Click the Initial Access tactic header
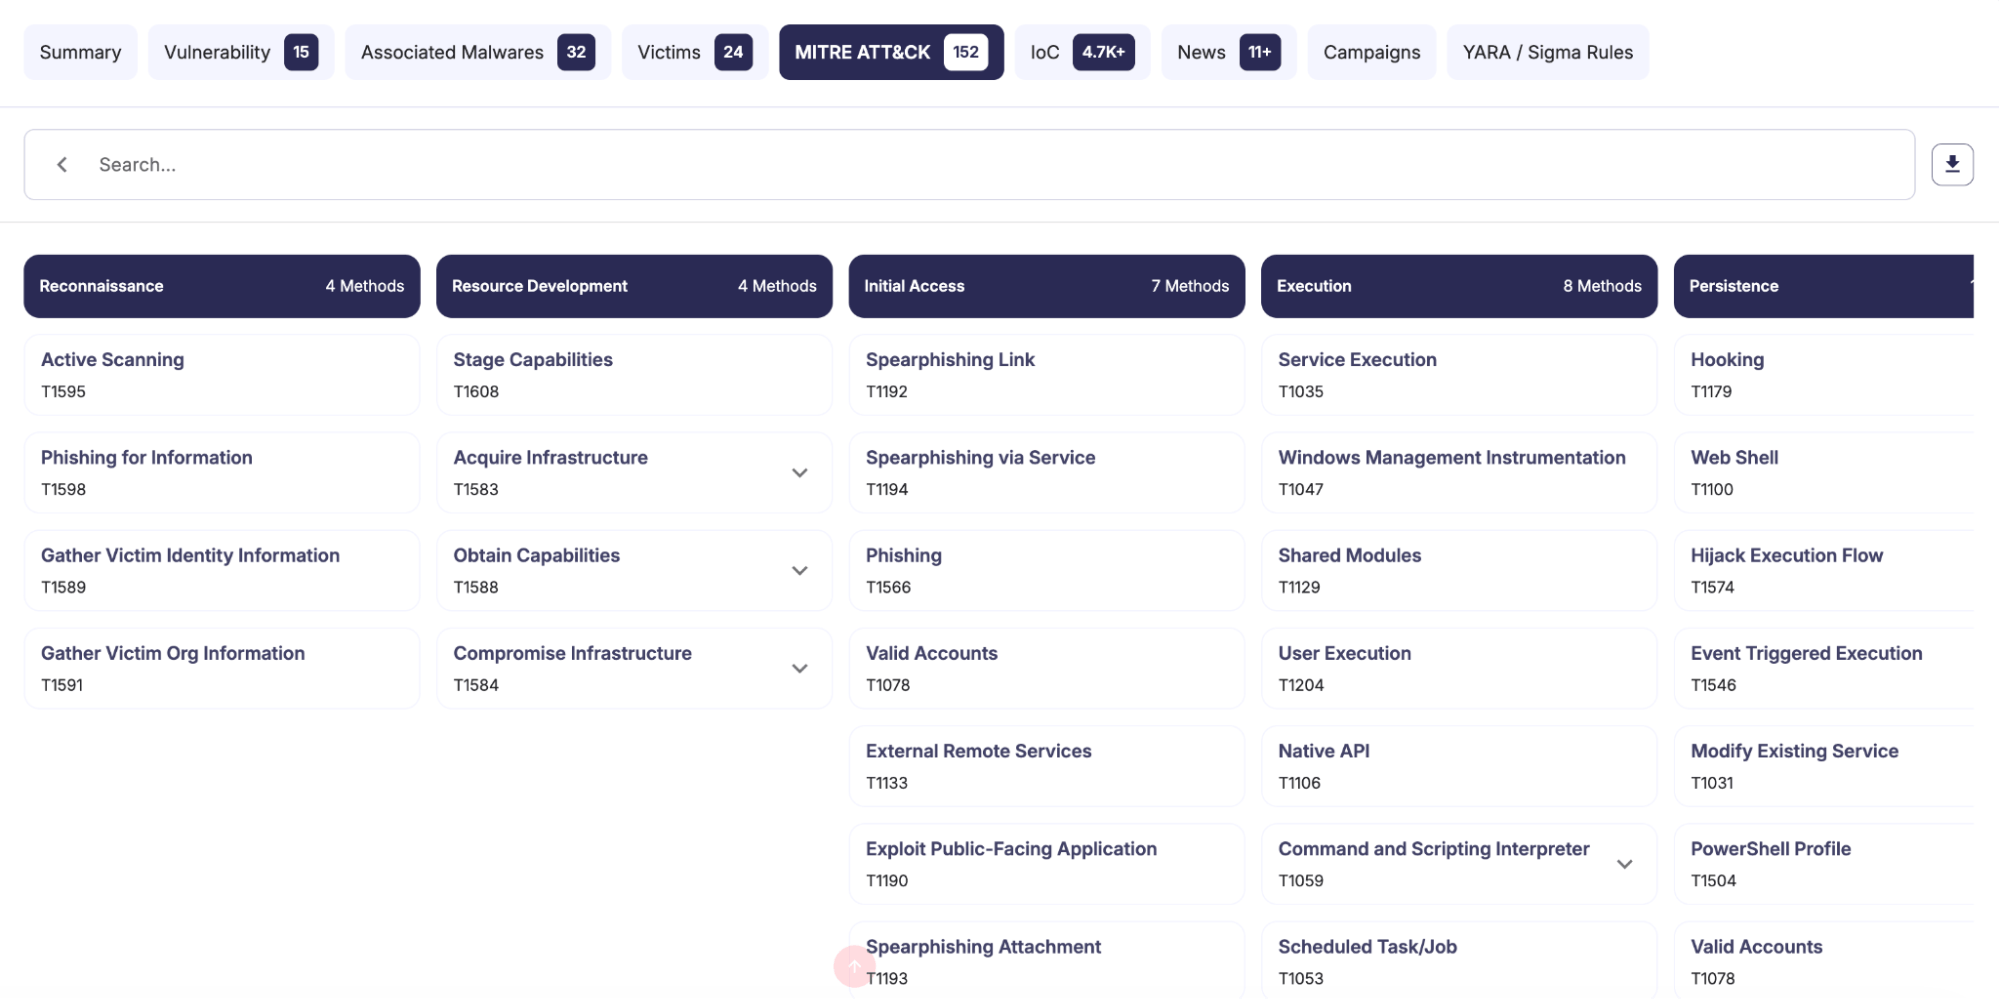 coord(1046,286)
